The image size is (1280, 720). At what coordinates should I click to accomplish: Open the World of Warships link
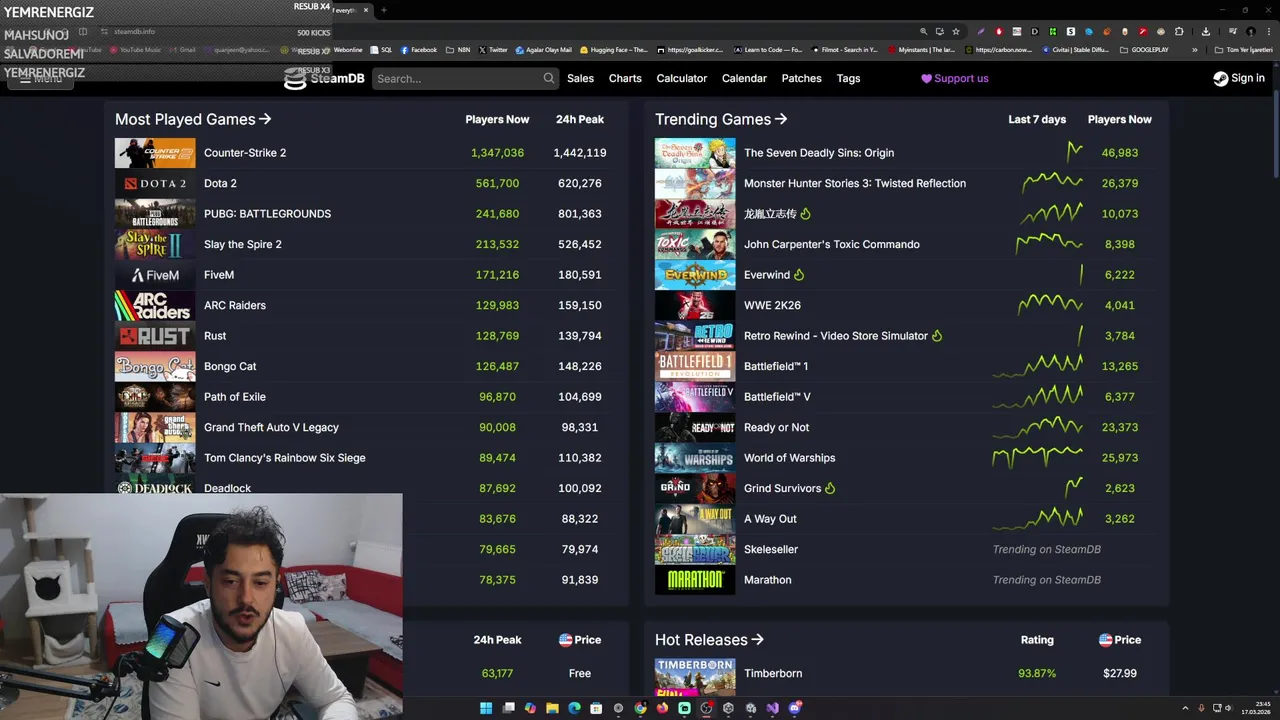(790, 458)
